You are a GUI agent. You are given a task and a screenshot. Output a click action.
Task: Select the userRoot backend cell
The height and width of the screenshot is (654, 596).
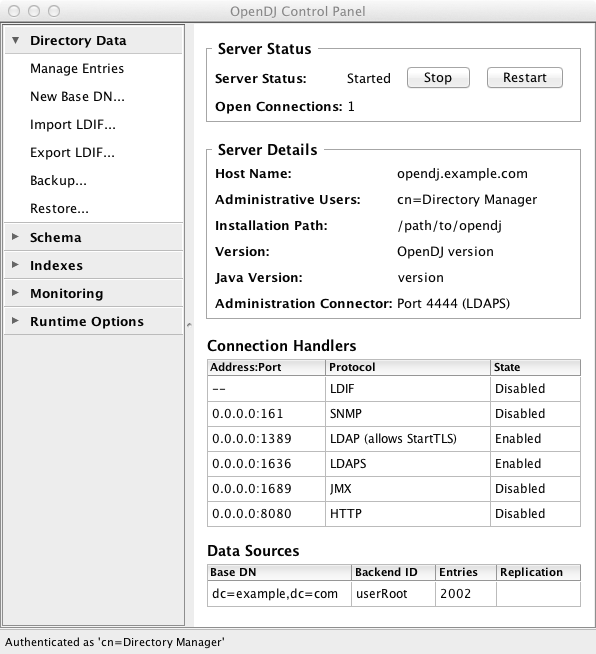pos(394,594)
